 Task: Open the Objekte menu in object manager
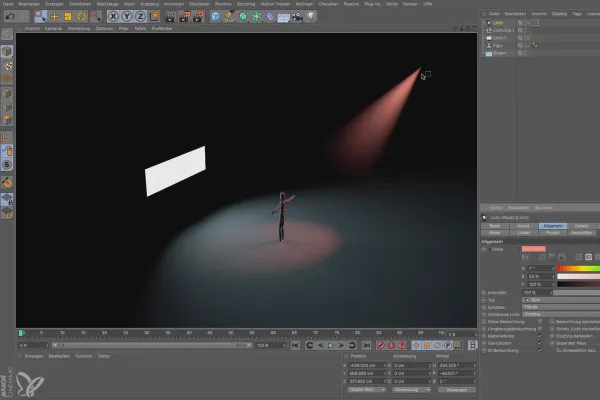559,14
